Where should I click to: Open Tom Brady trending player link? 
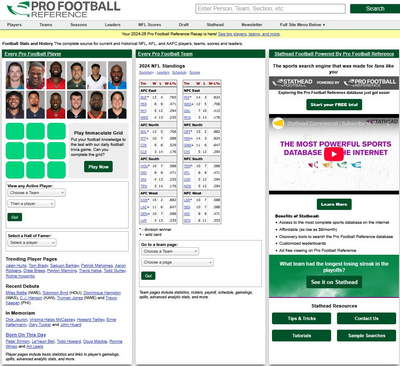click(38, 266)
